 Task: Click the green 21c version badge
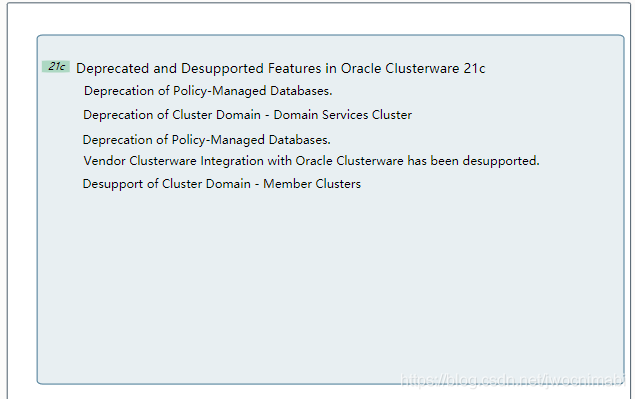pyautogui.click(x=56, y=66)
